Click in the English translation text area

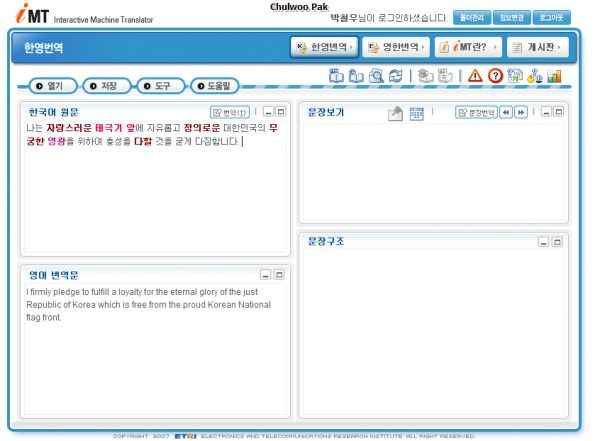pos(155,349)
